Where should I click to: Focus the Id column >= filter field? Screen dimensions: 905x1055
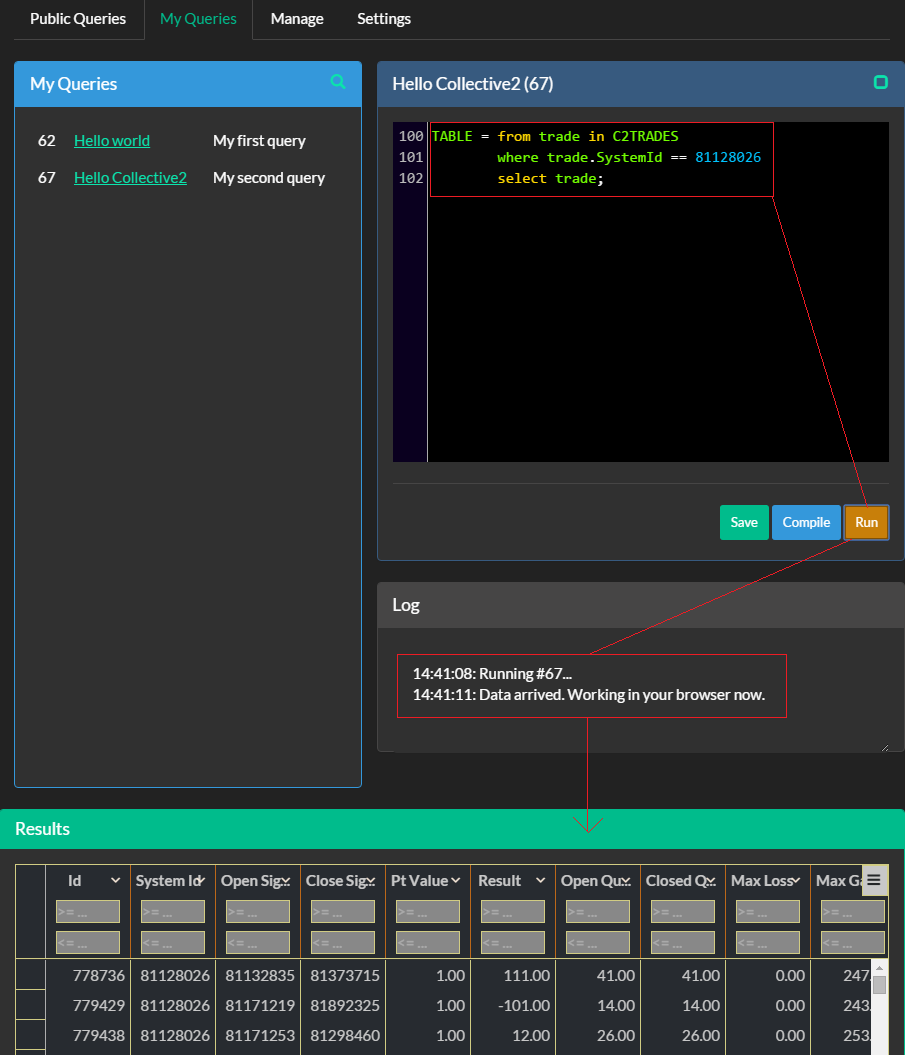coord(88,912)
